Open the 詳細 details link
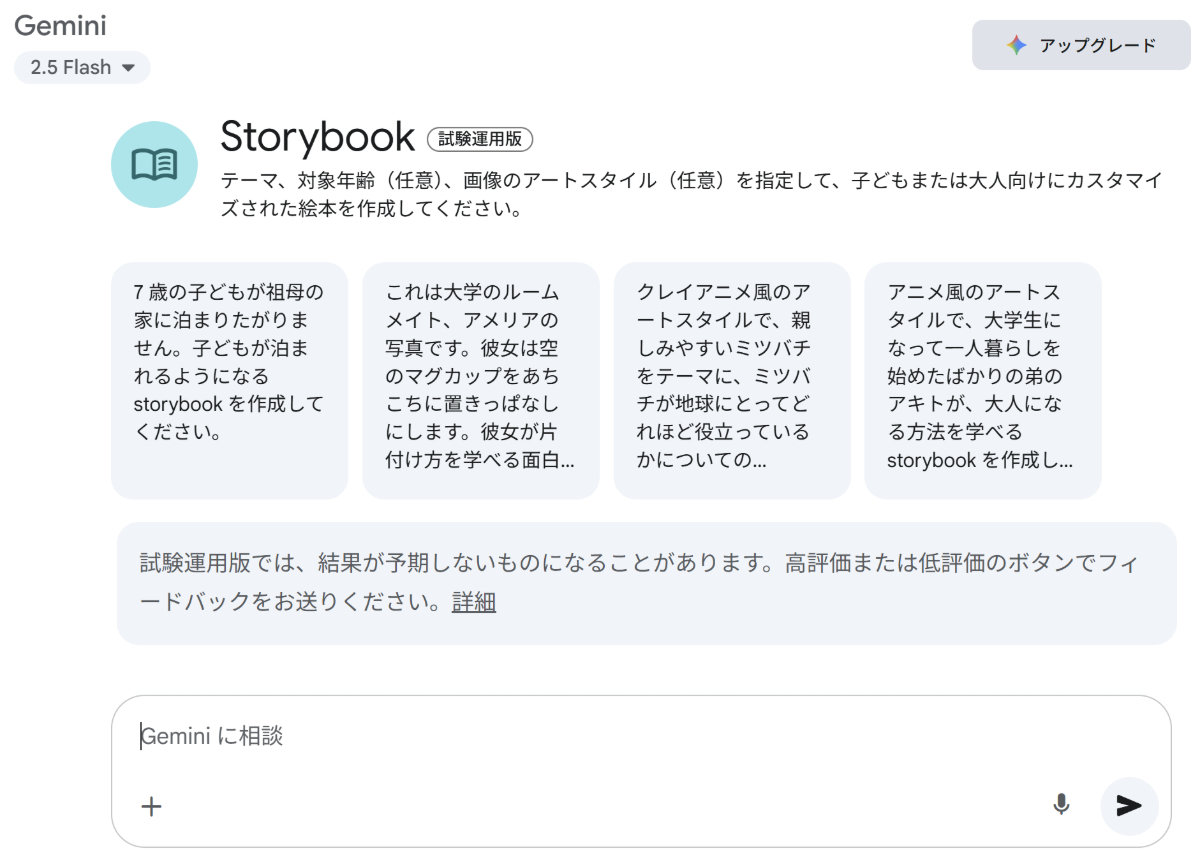 [474, 603]
